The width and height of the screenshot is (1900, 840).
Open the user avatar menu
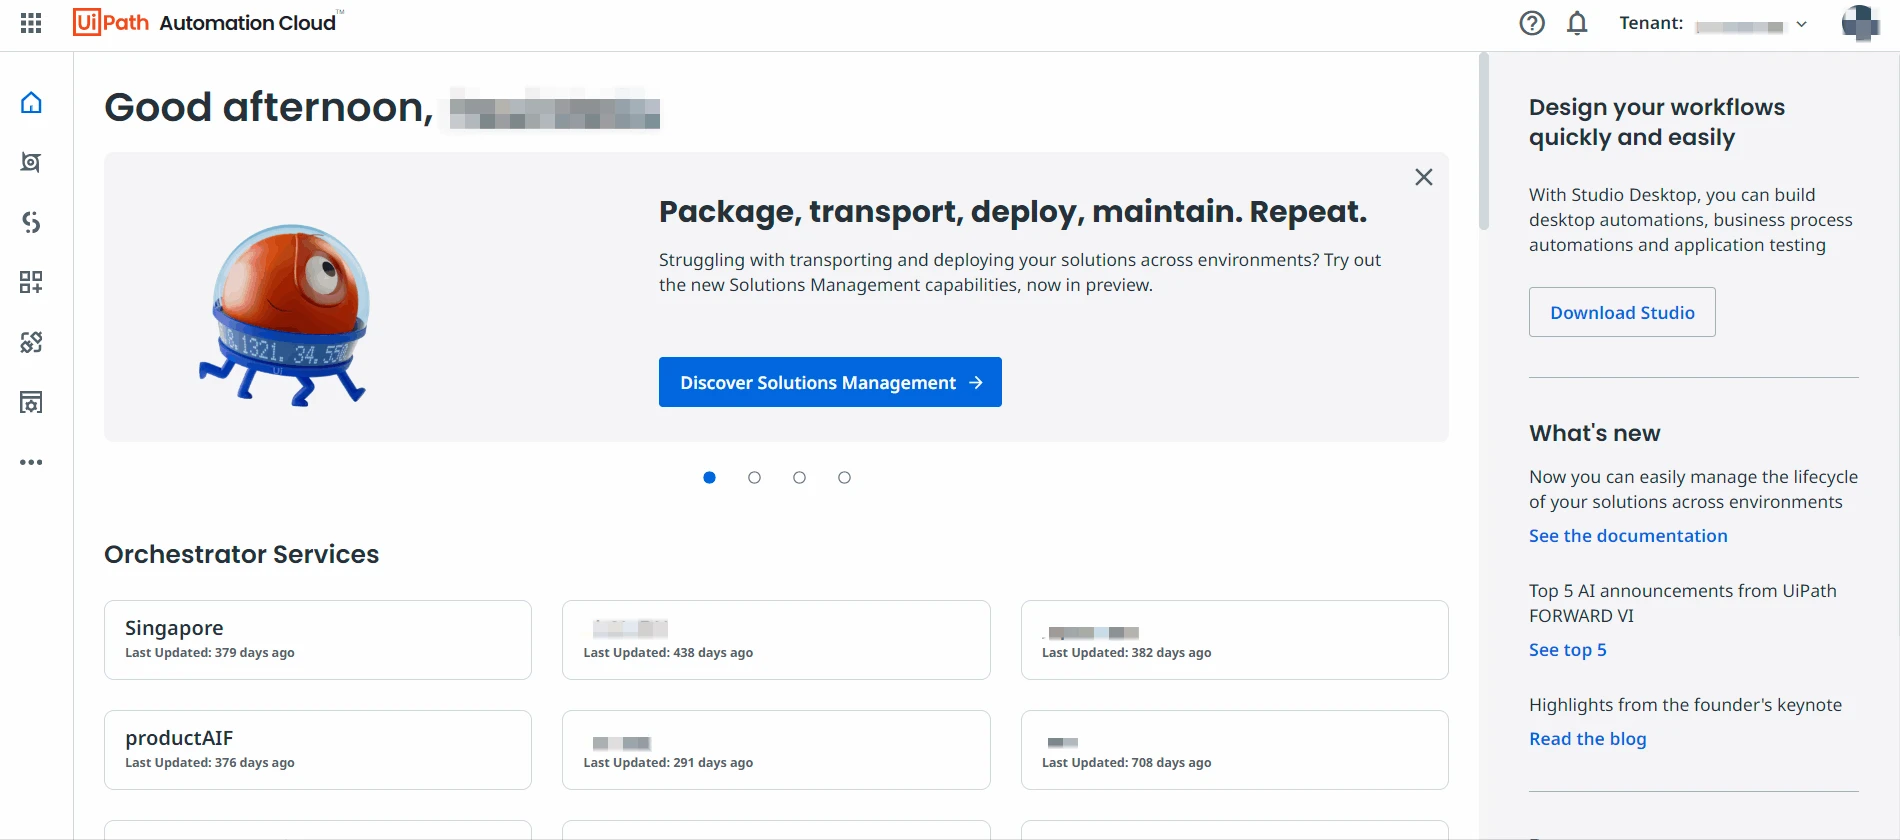[x=1860, y=23]
